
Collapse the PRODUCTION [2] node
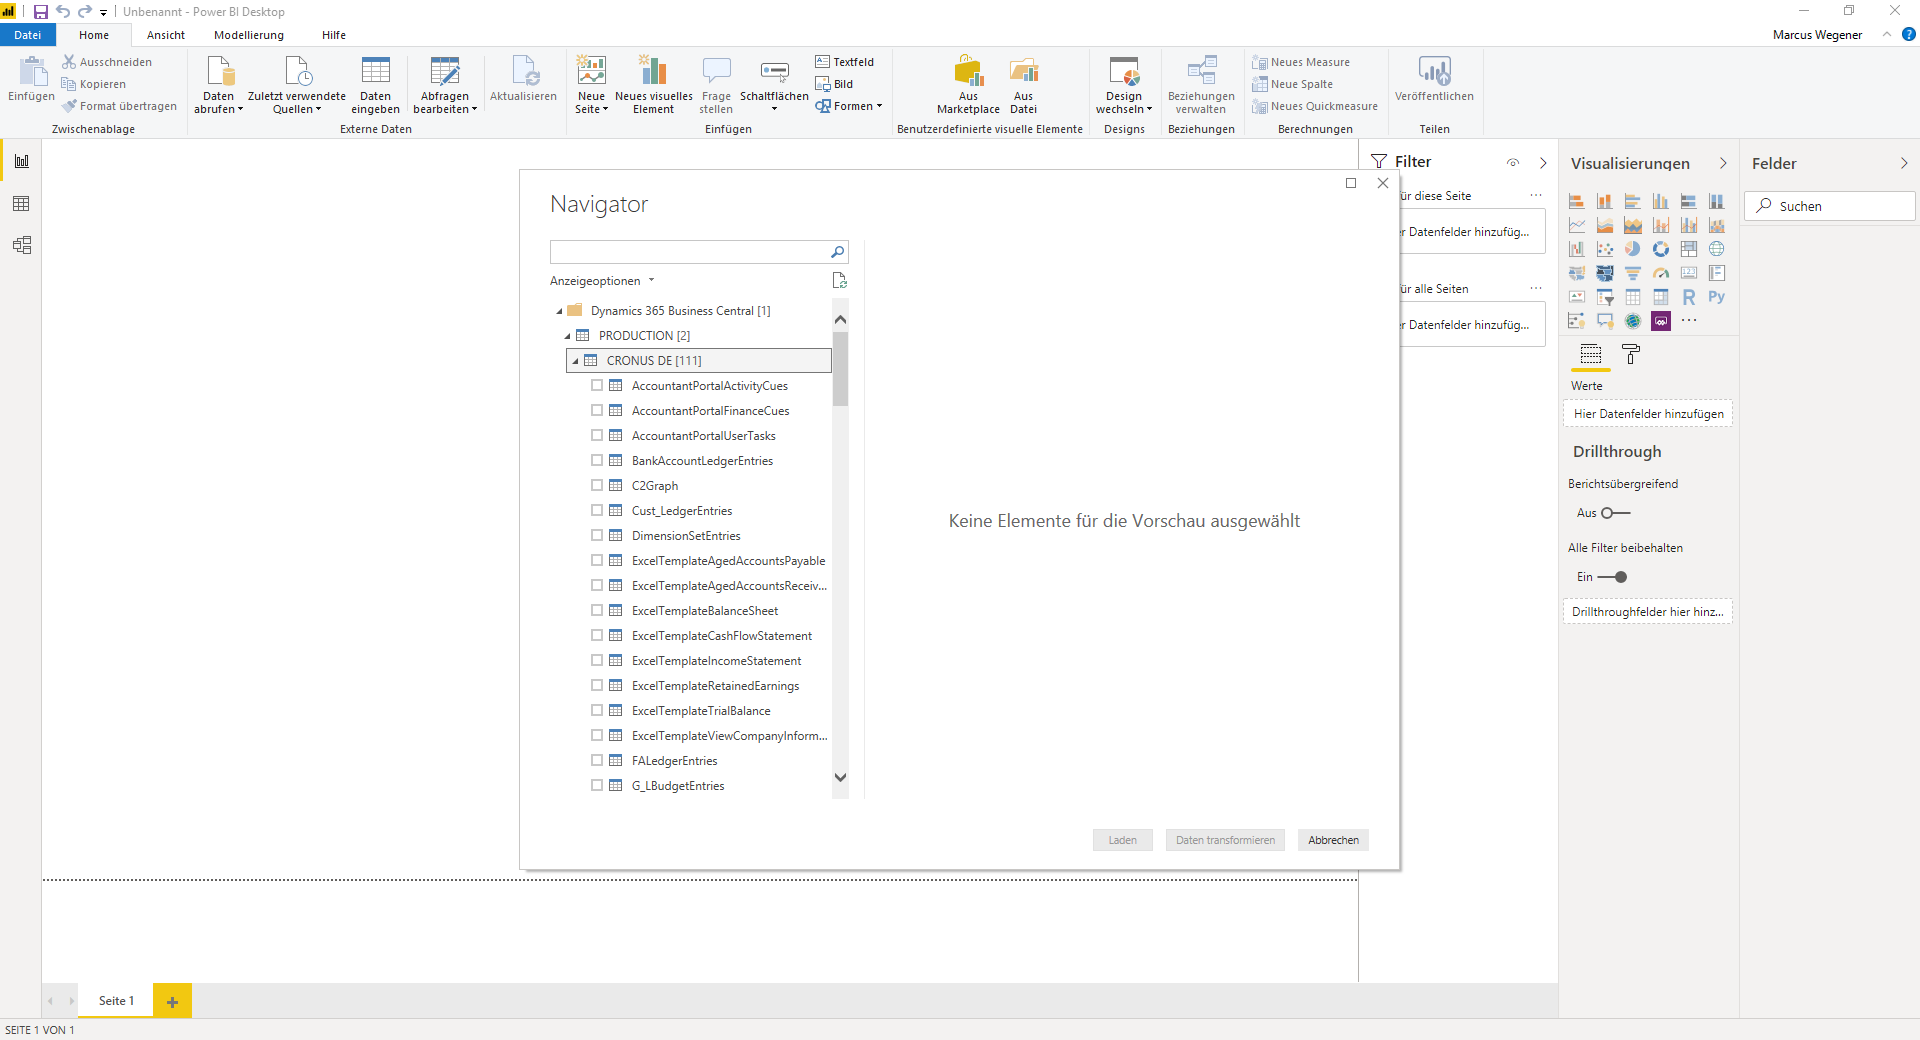pos(567,336)
